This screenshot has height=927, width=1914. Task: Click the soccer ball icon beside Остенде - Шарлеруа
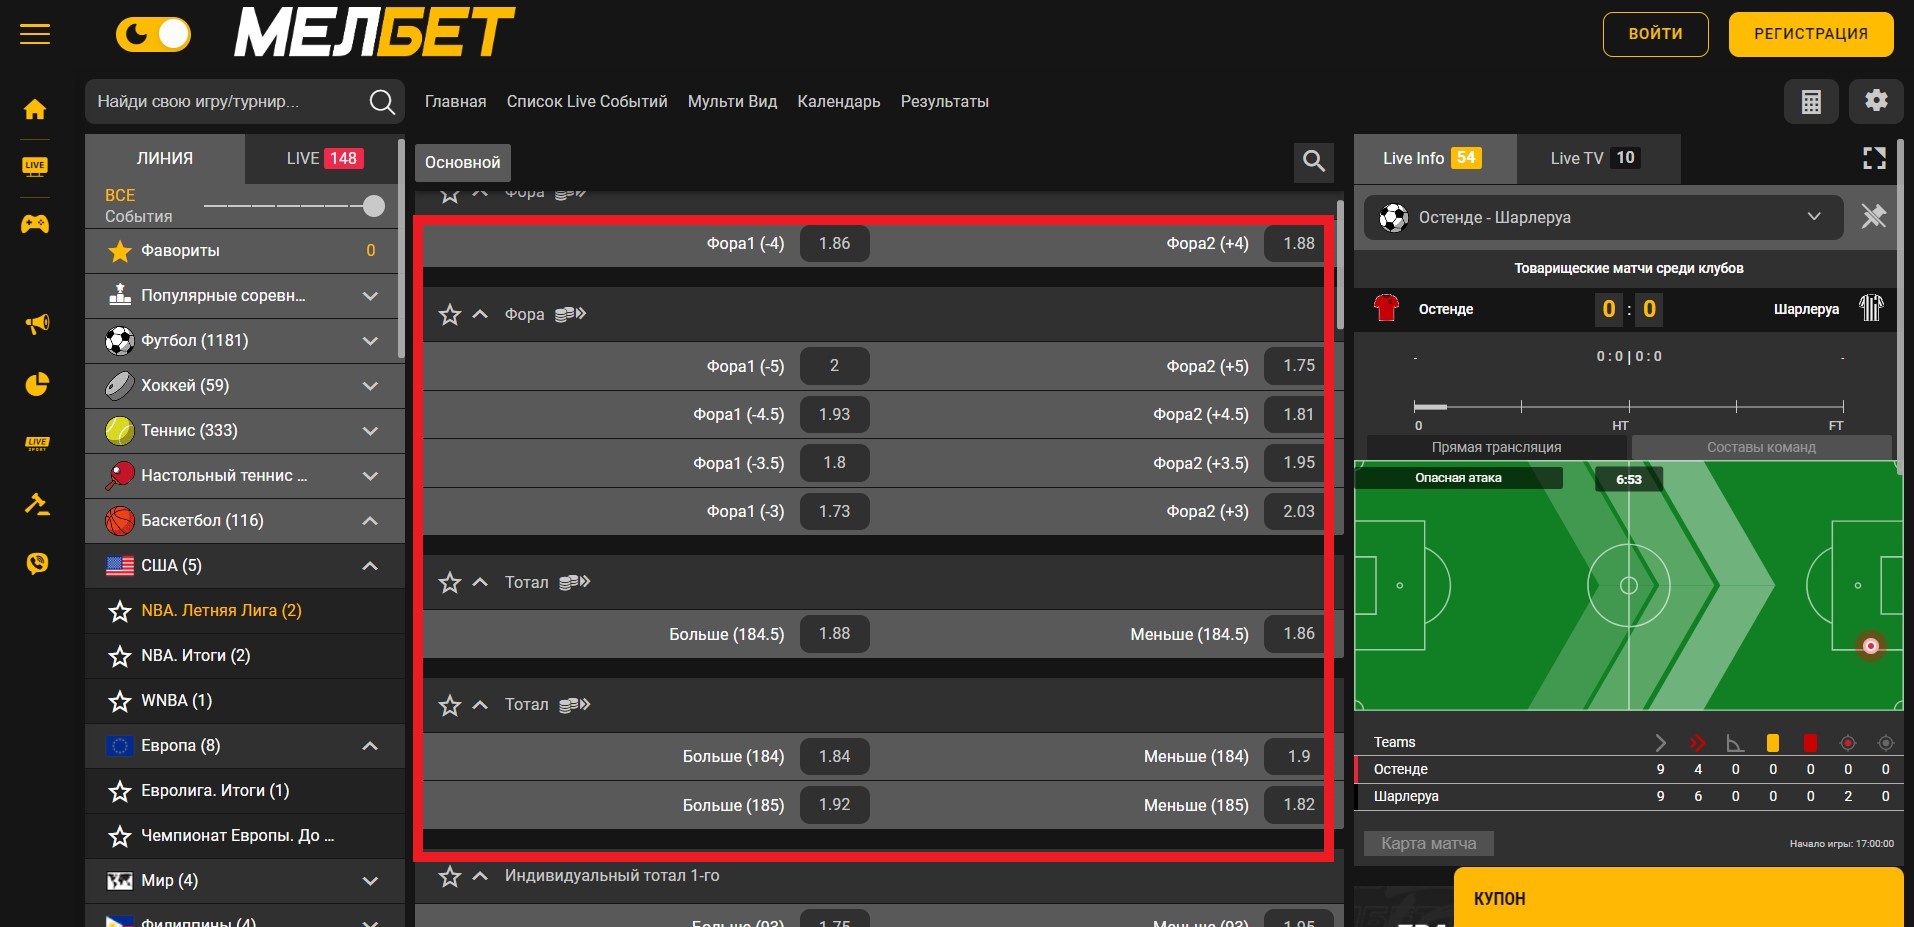coord(1393,217)
